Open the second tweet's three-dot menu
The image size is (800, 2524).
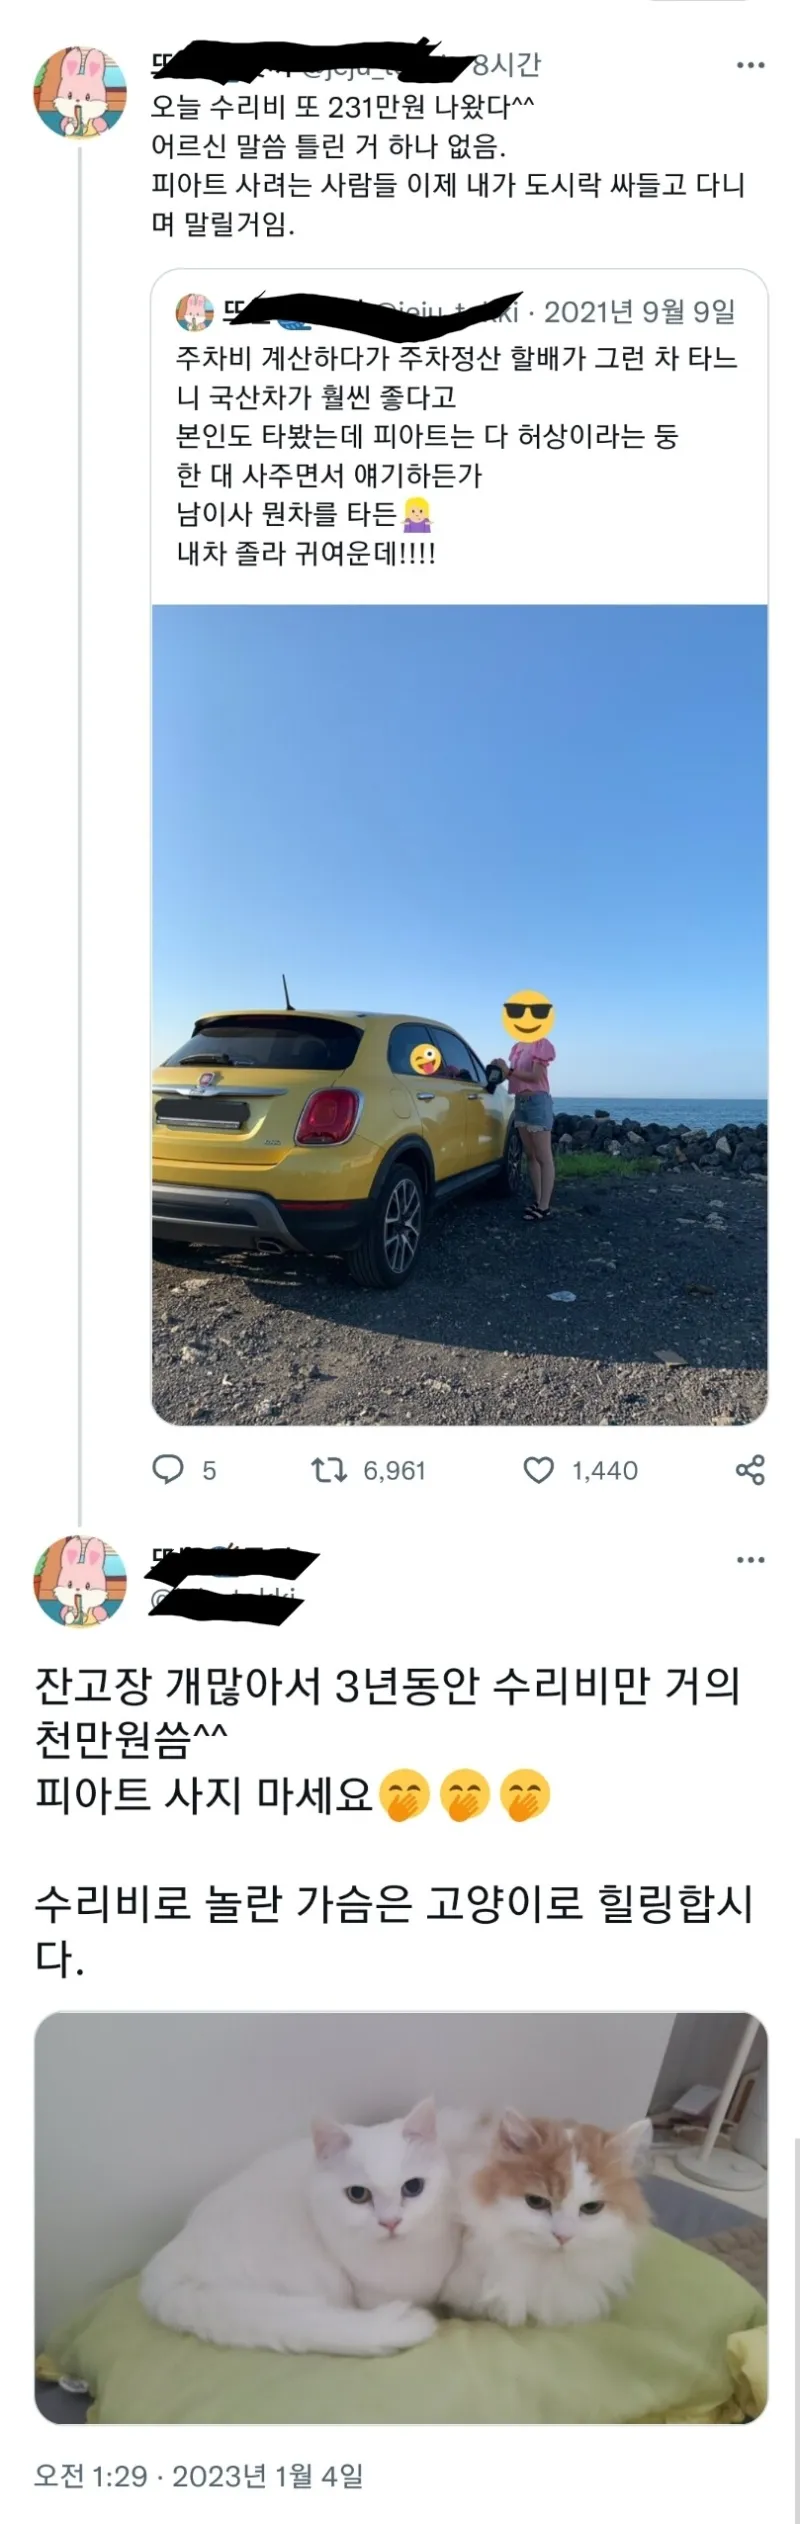(750, 1560)
